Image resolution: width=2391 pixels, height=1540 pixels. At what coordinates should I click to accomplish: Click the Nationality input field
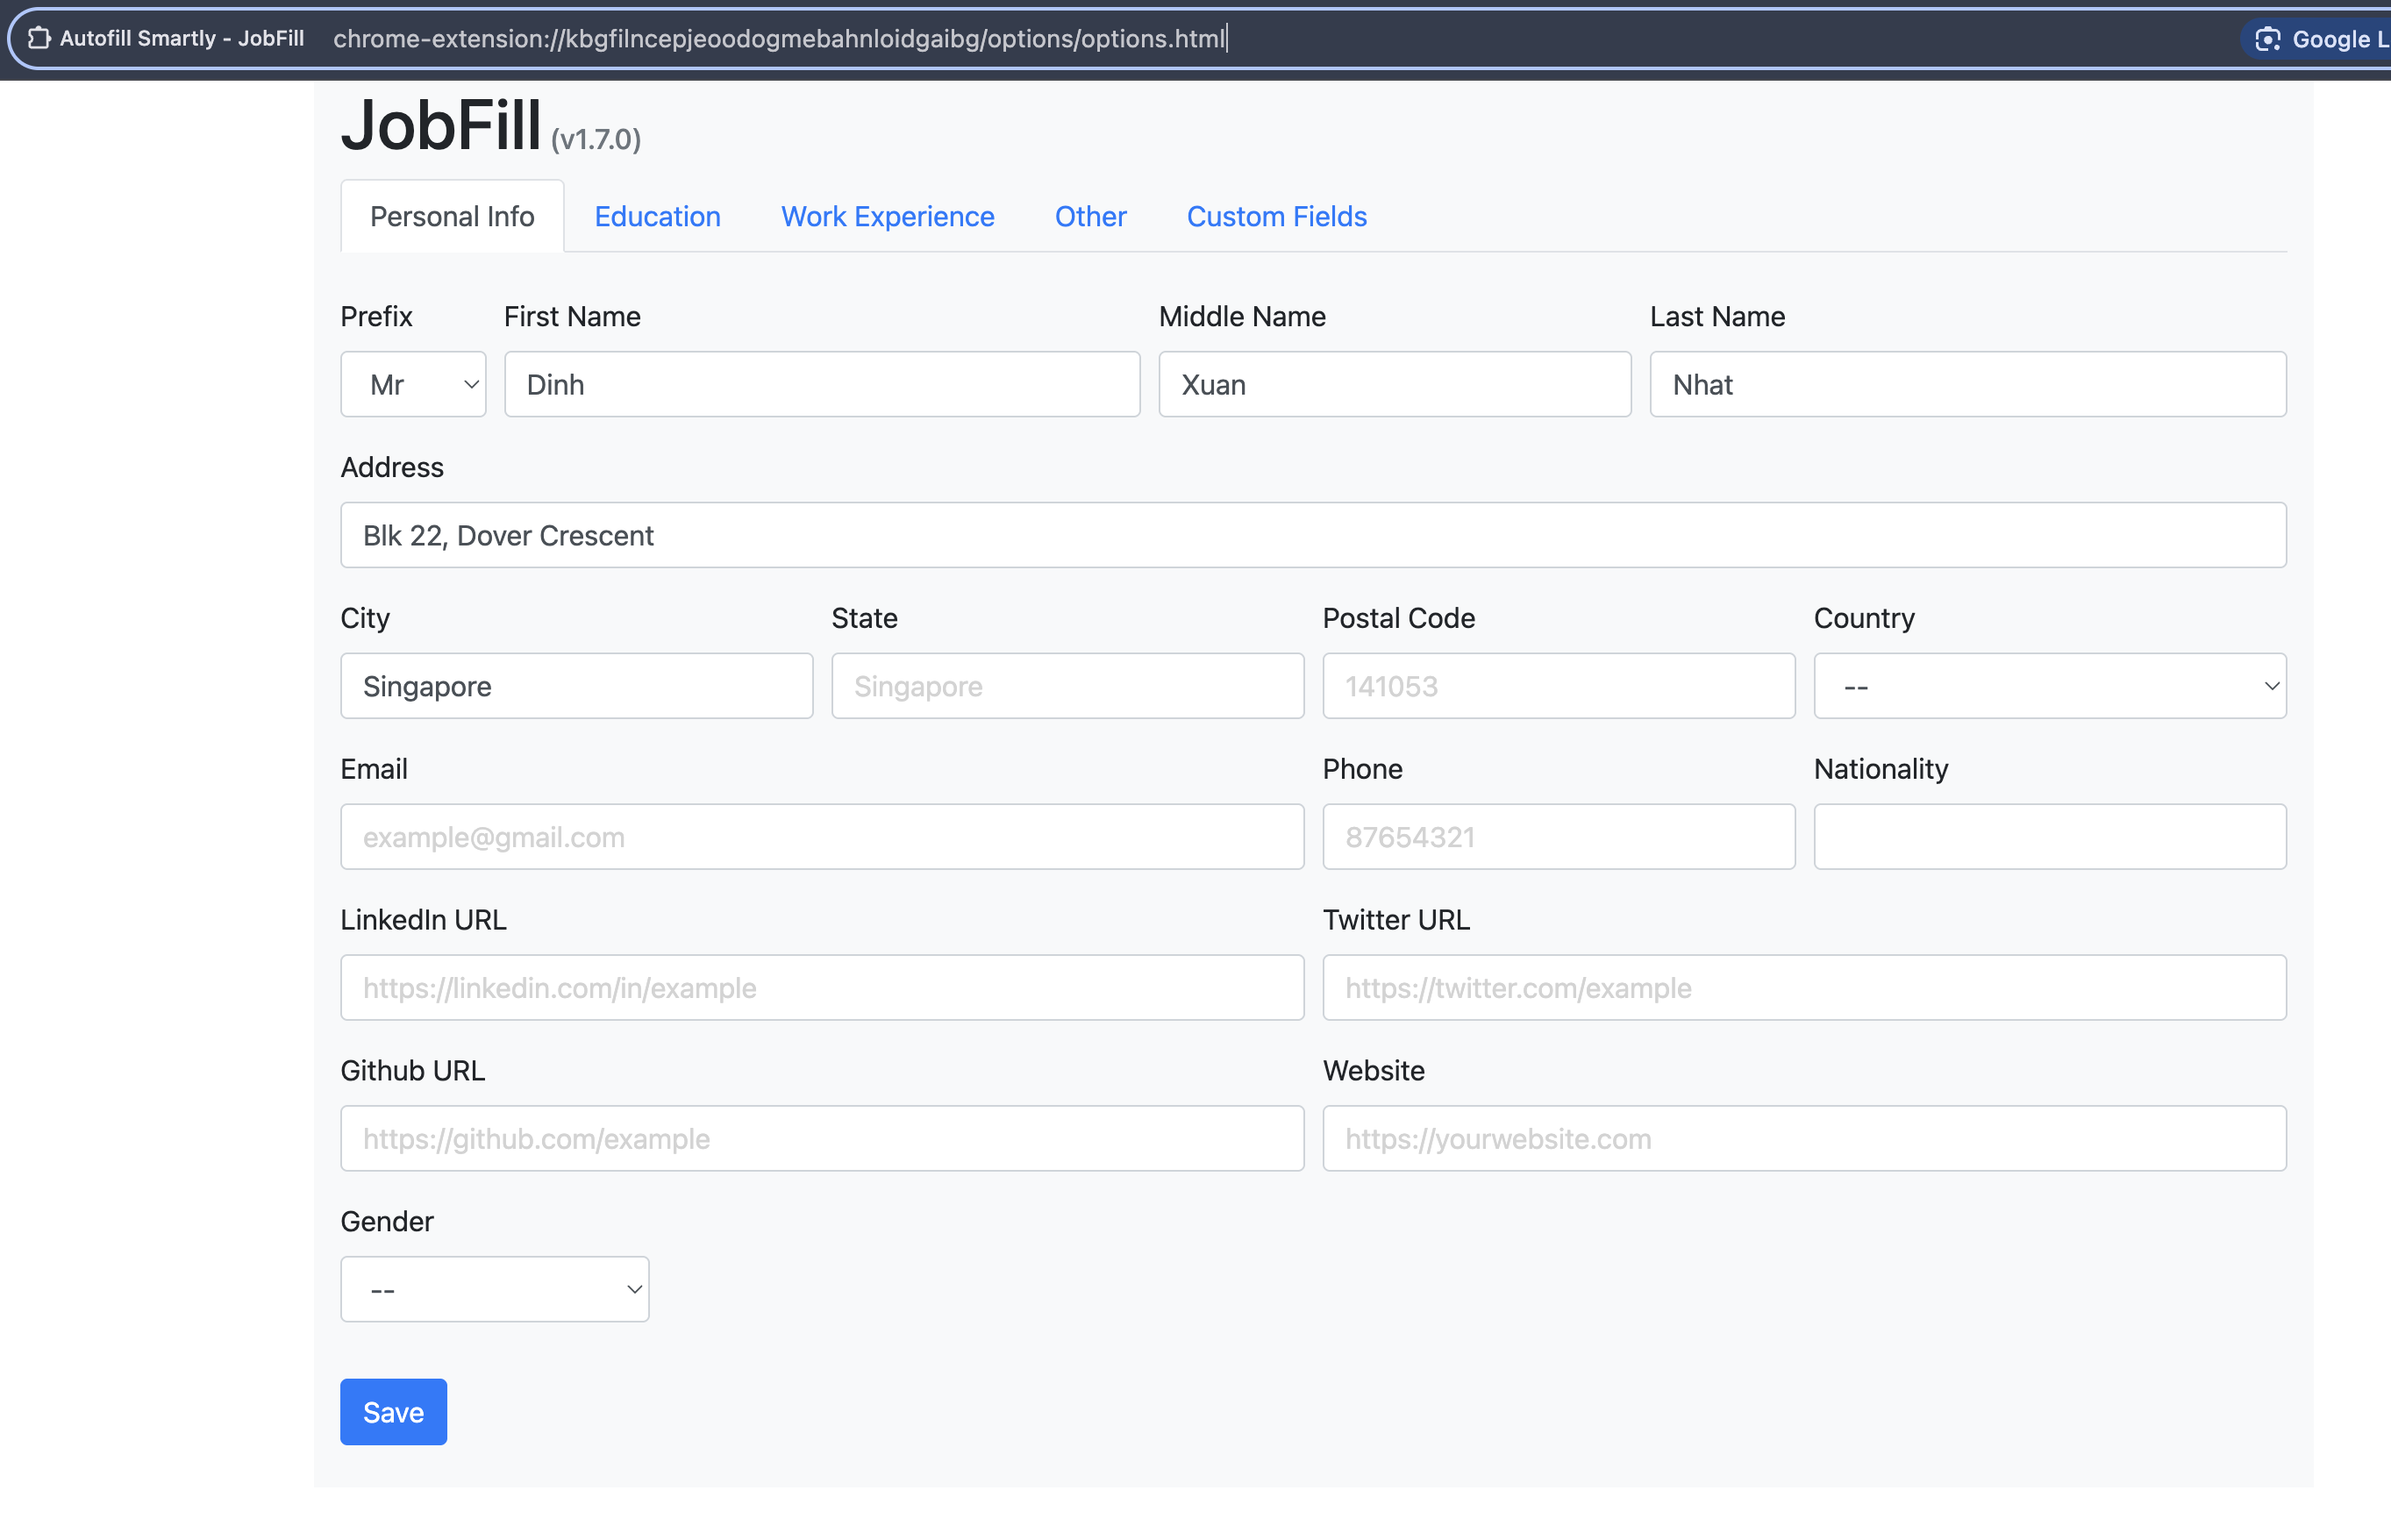pos(2049,837)
